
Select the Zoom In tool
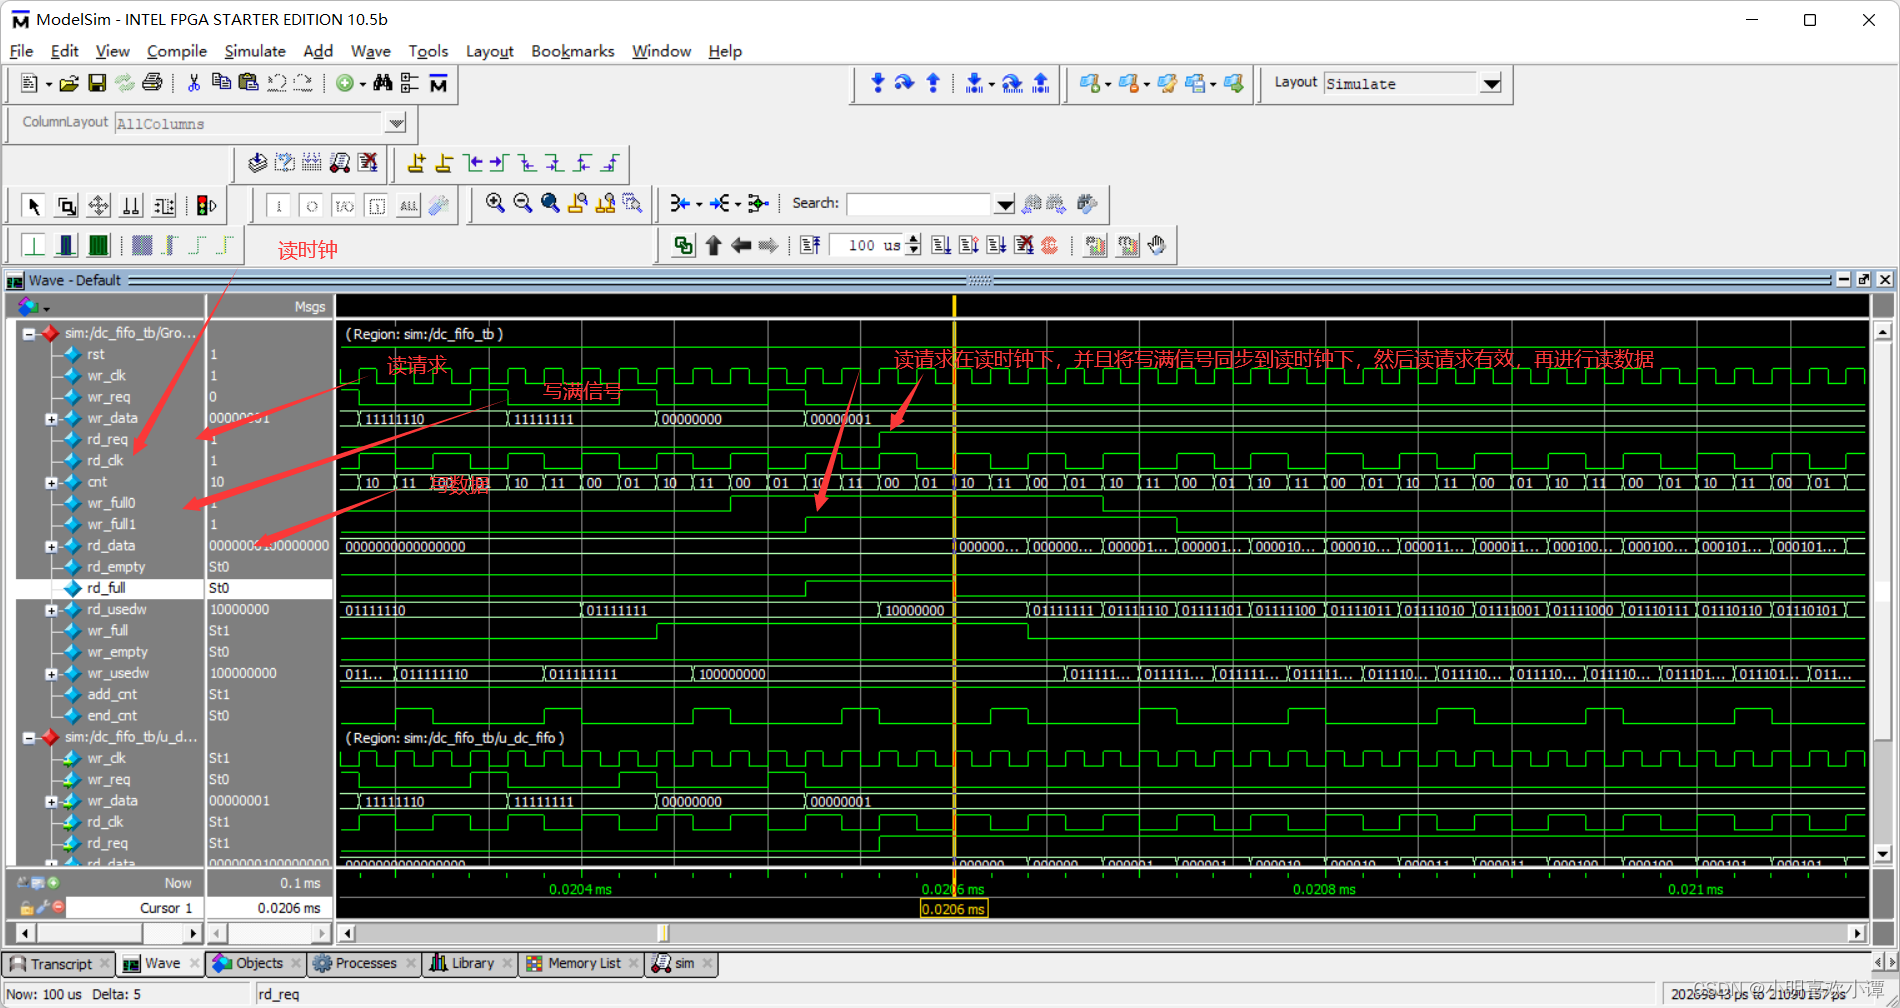(x=494, y=204)
